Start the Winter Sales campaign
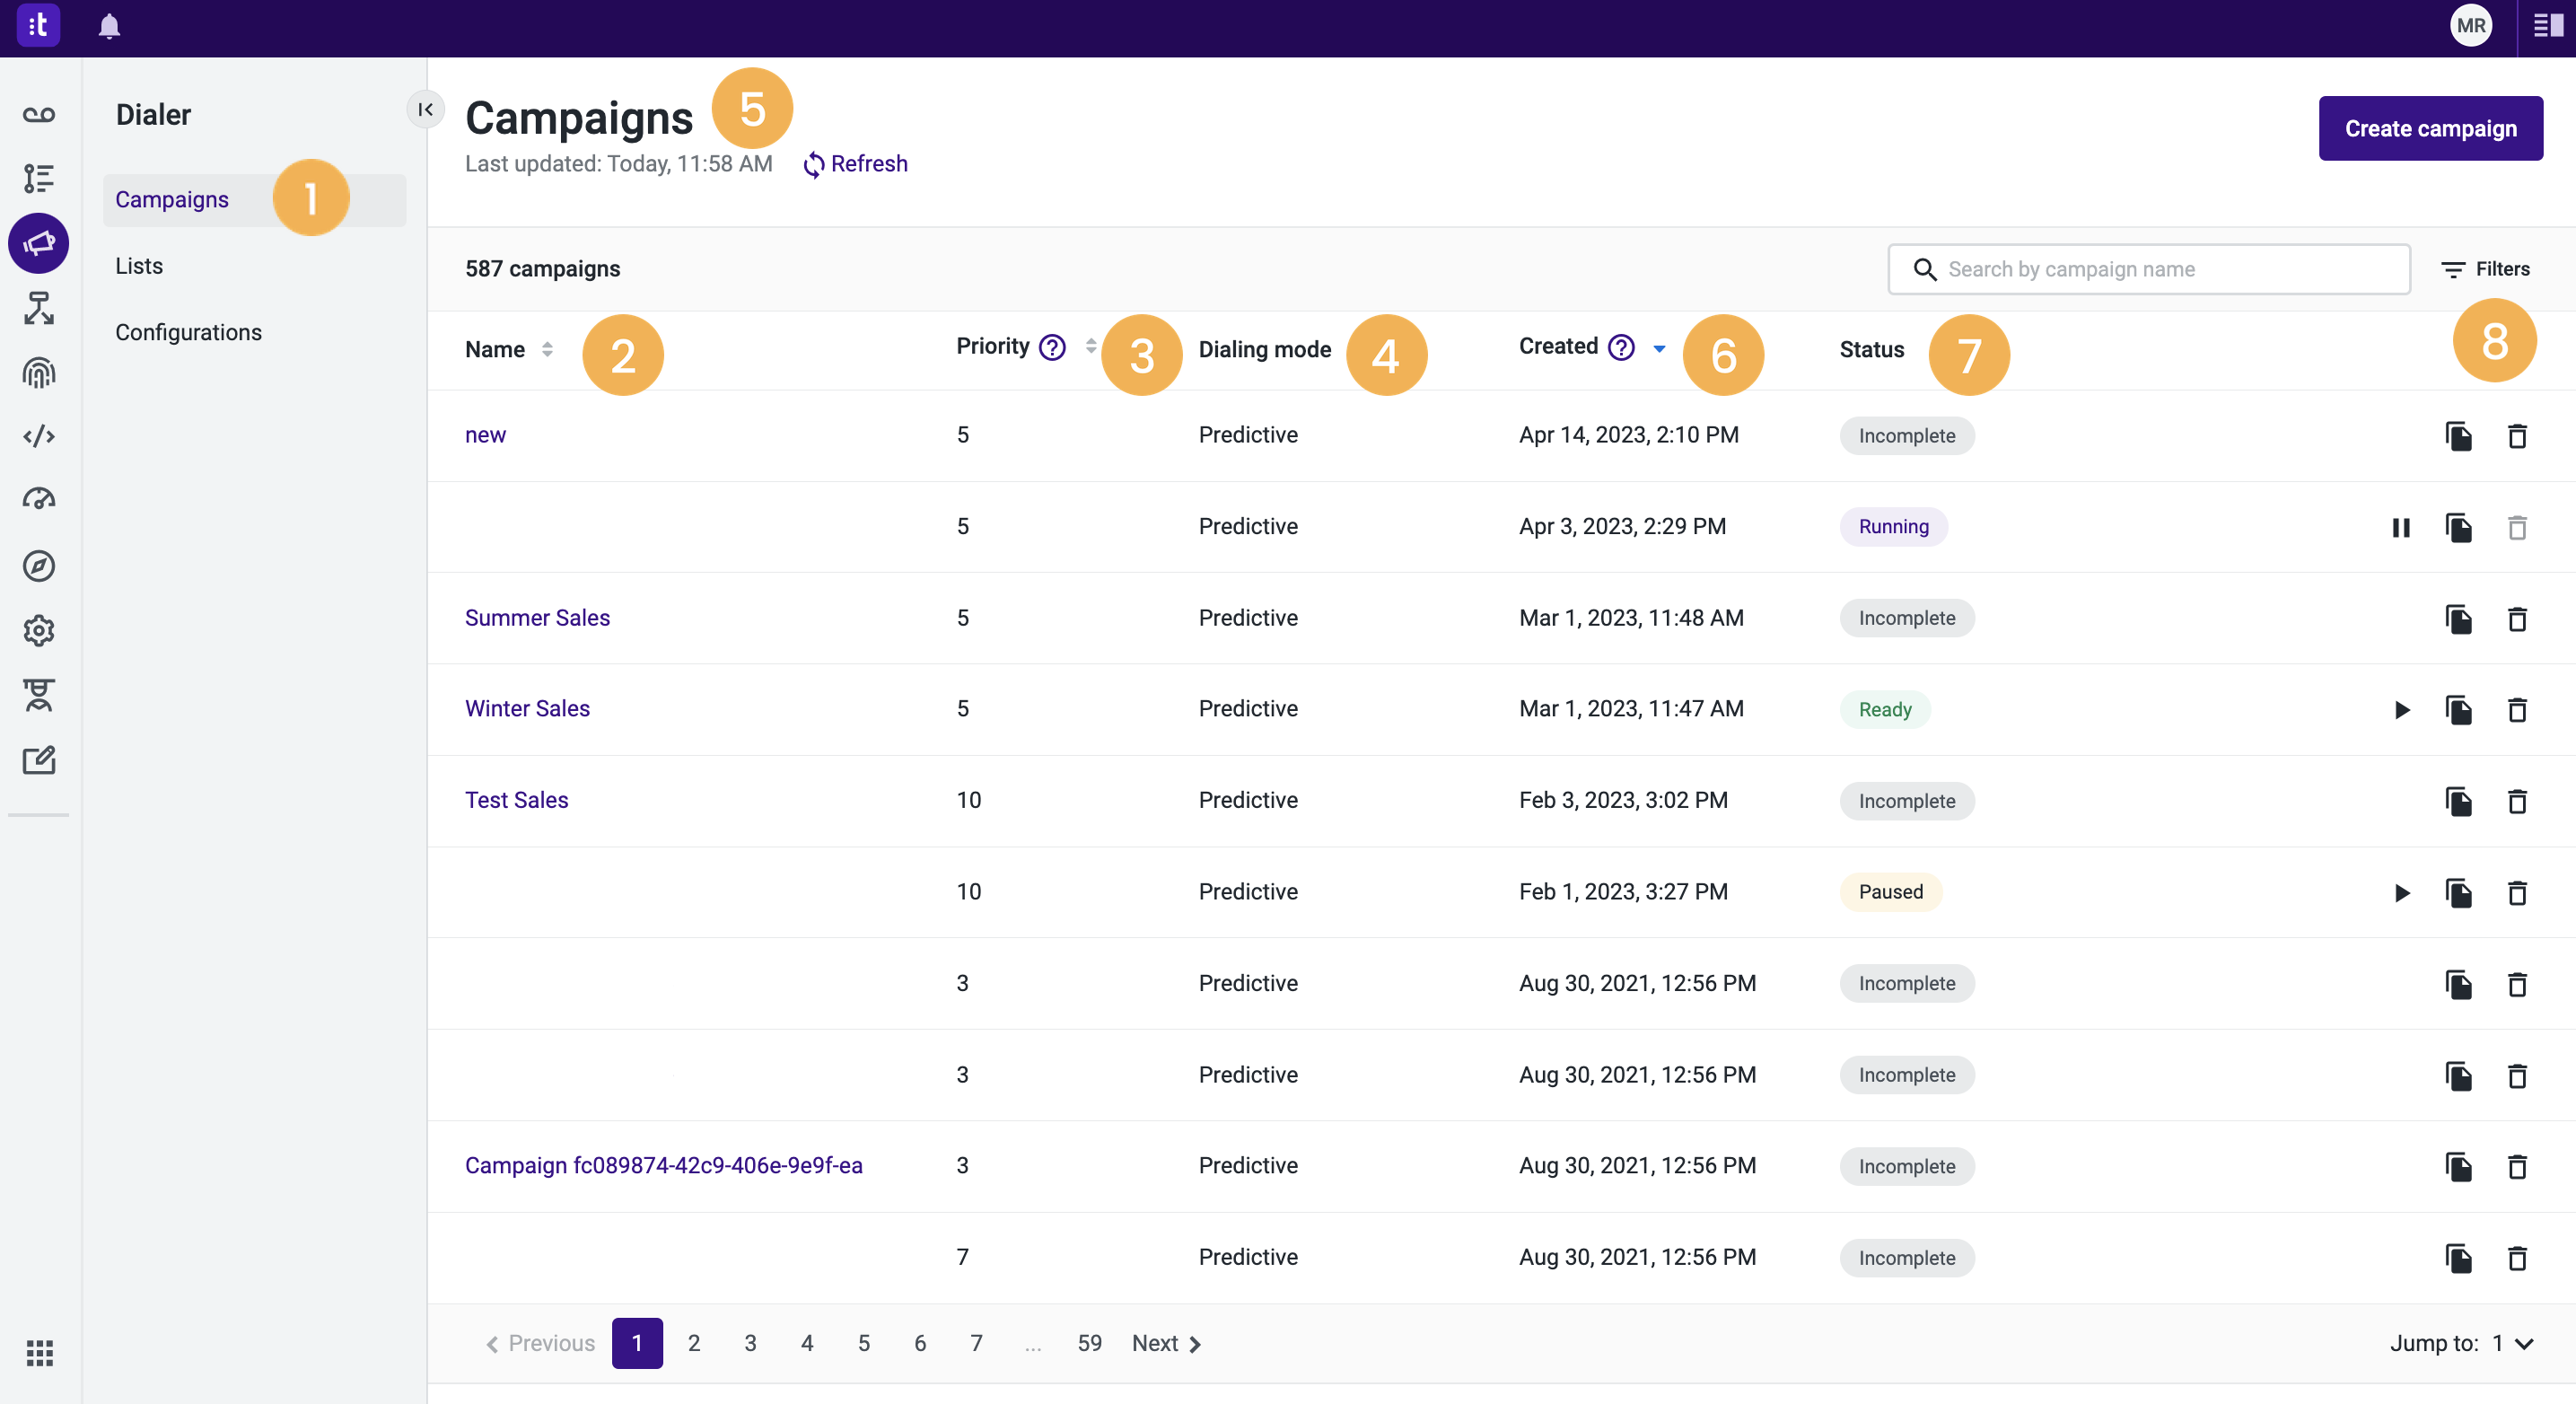 [x=2401, y=710]
